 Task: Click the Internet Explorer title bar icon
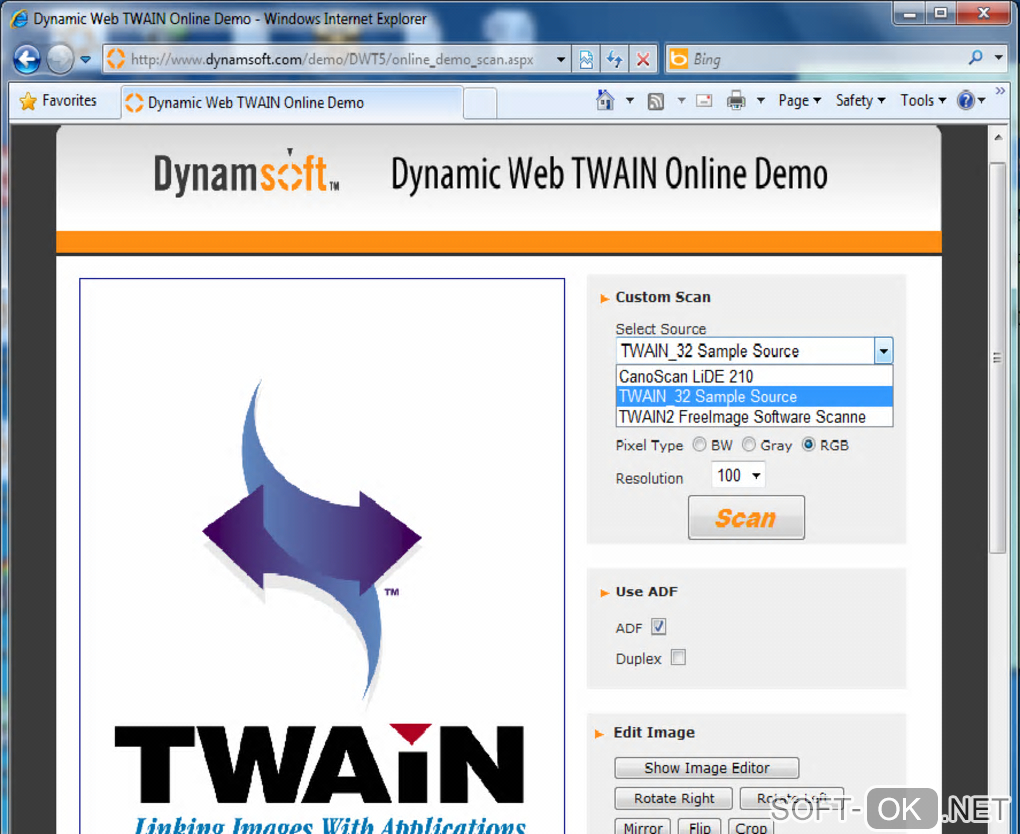click(20, 18)
